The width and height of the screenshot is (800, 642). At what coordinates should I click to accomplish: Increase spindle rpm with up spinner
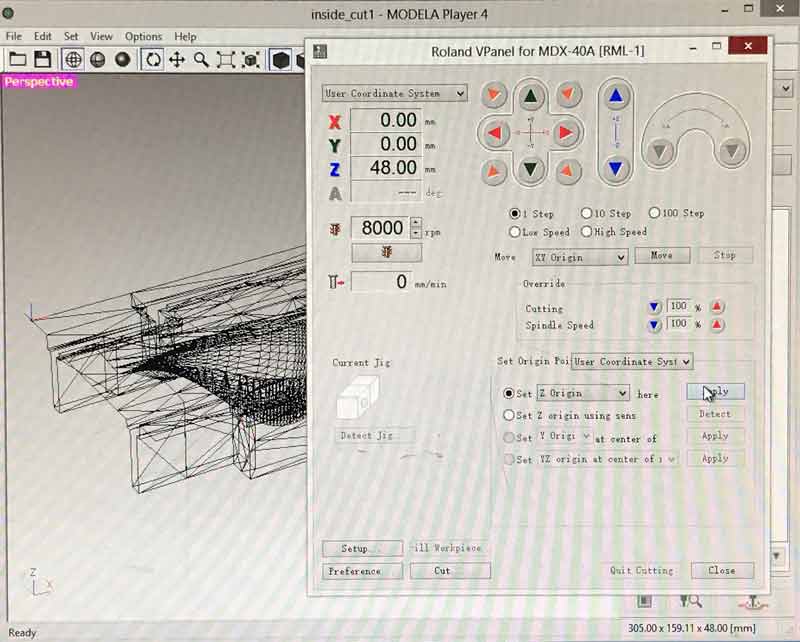point(416,223)
